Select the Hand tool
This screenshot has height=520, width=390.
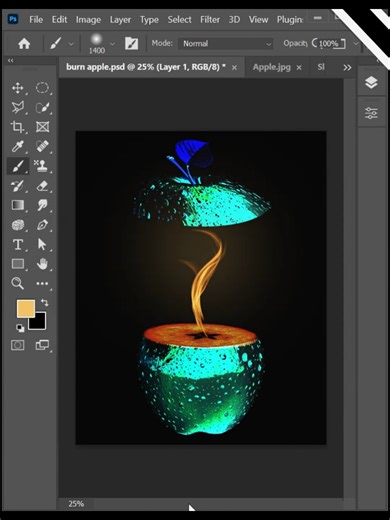coord(42,264)
